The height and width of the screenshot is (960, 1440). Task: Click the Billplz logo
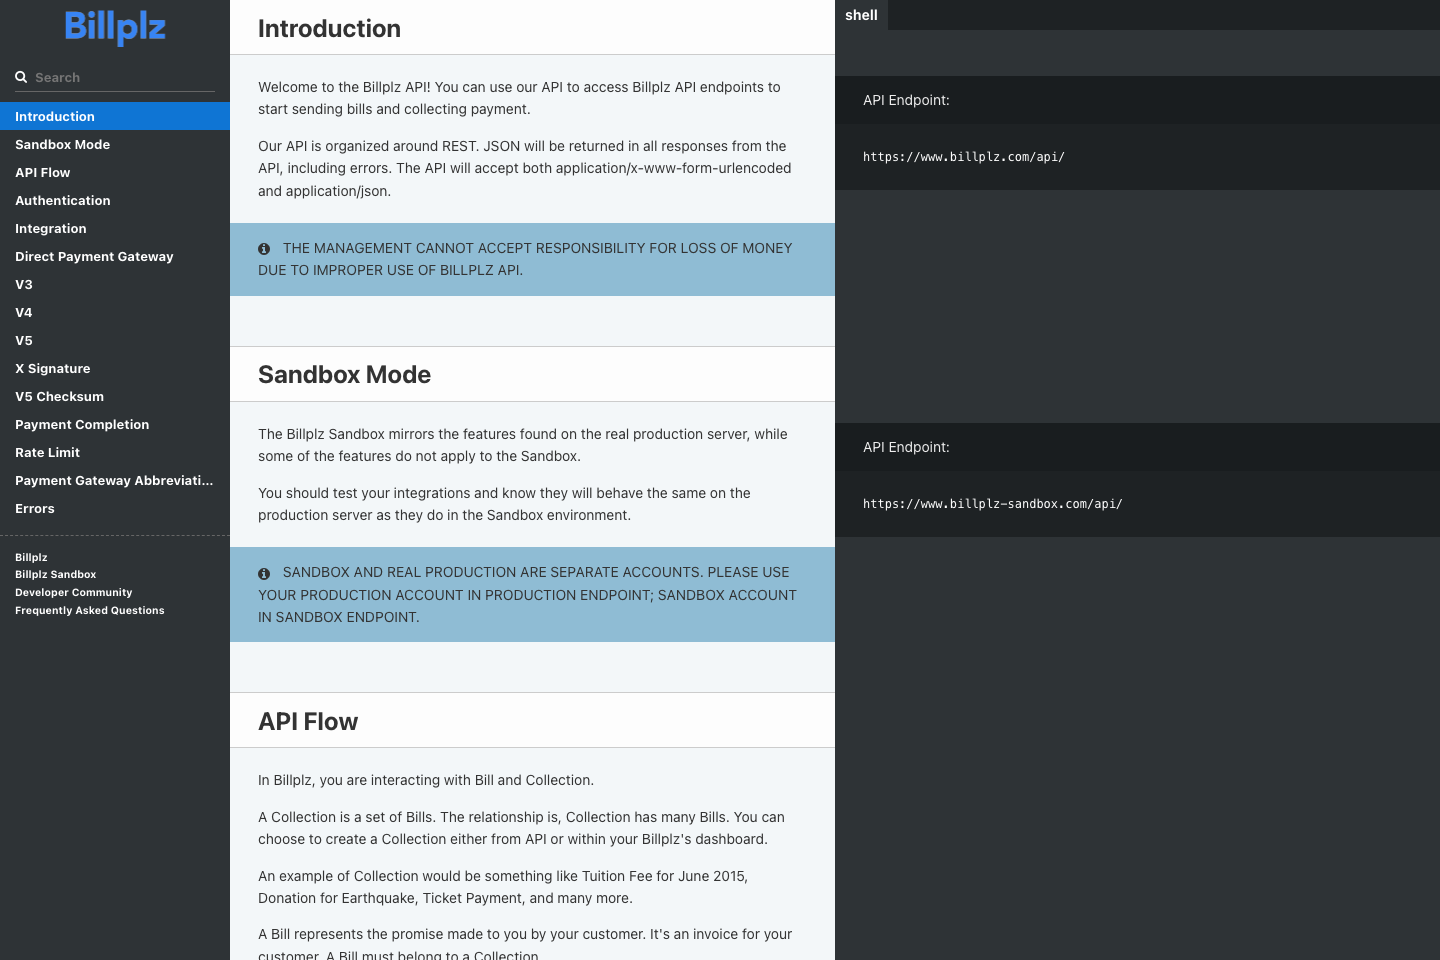(114, 29)
